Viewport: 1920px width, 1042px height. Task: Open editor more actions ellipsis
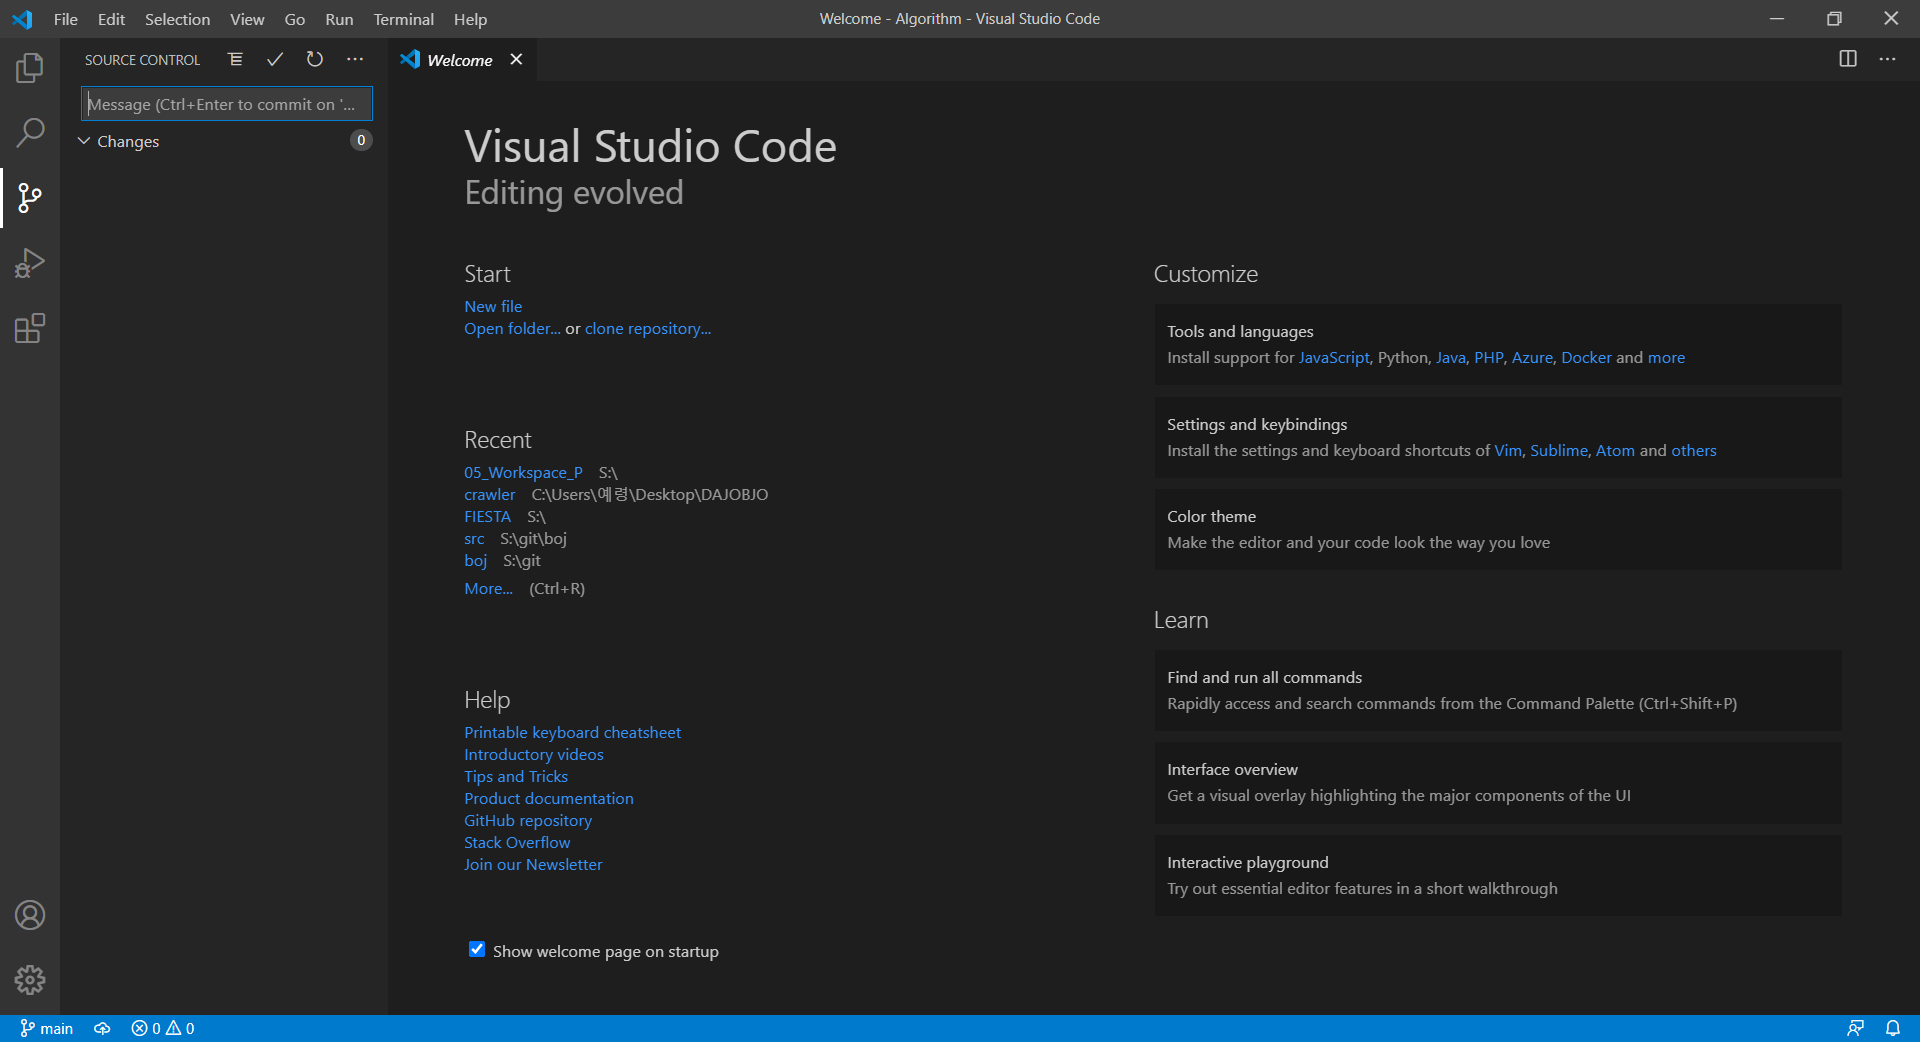pyautogui.click(x=1887, y=59)
